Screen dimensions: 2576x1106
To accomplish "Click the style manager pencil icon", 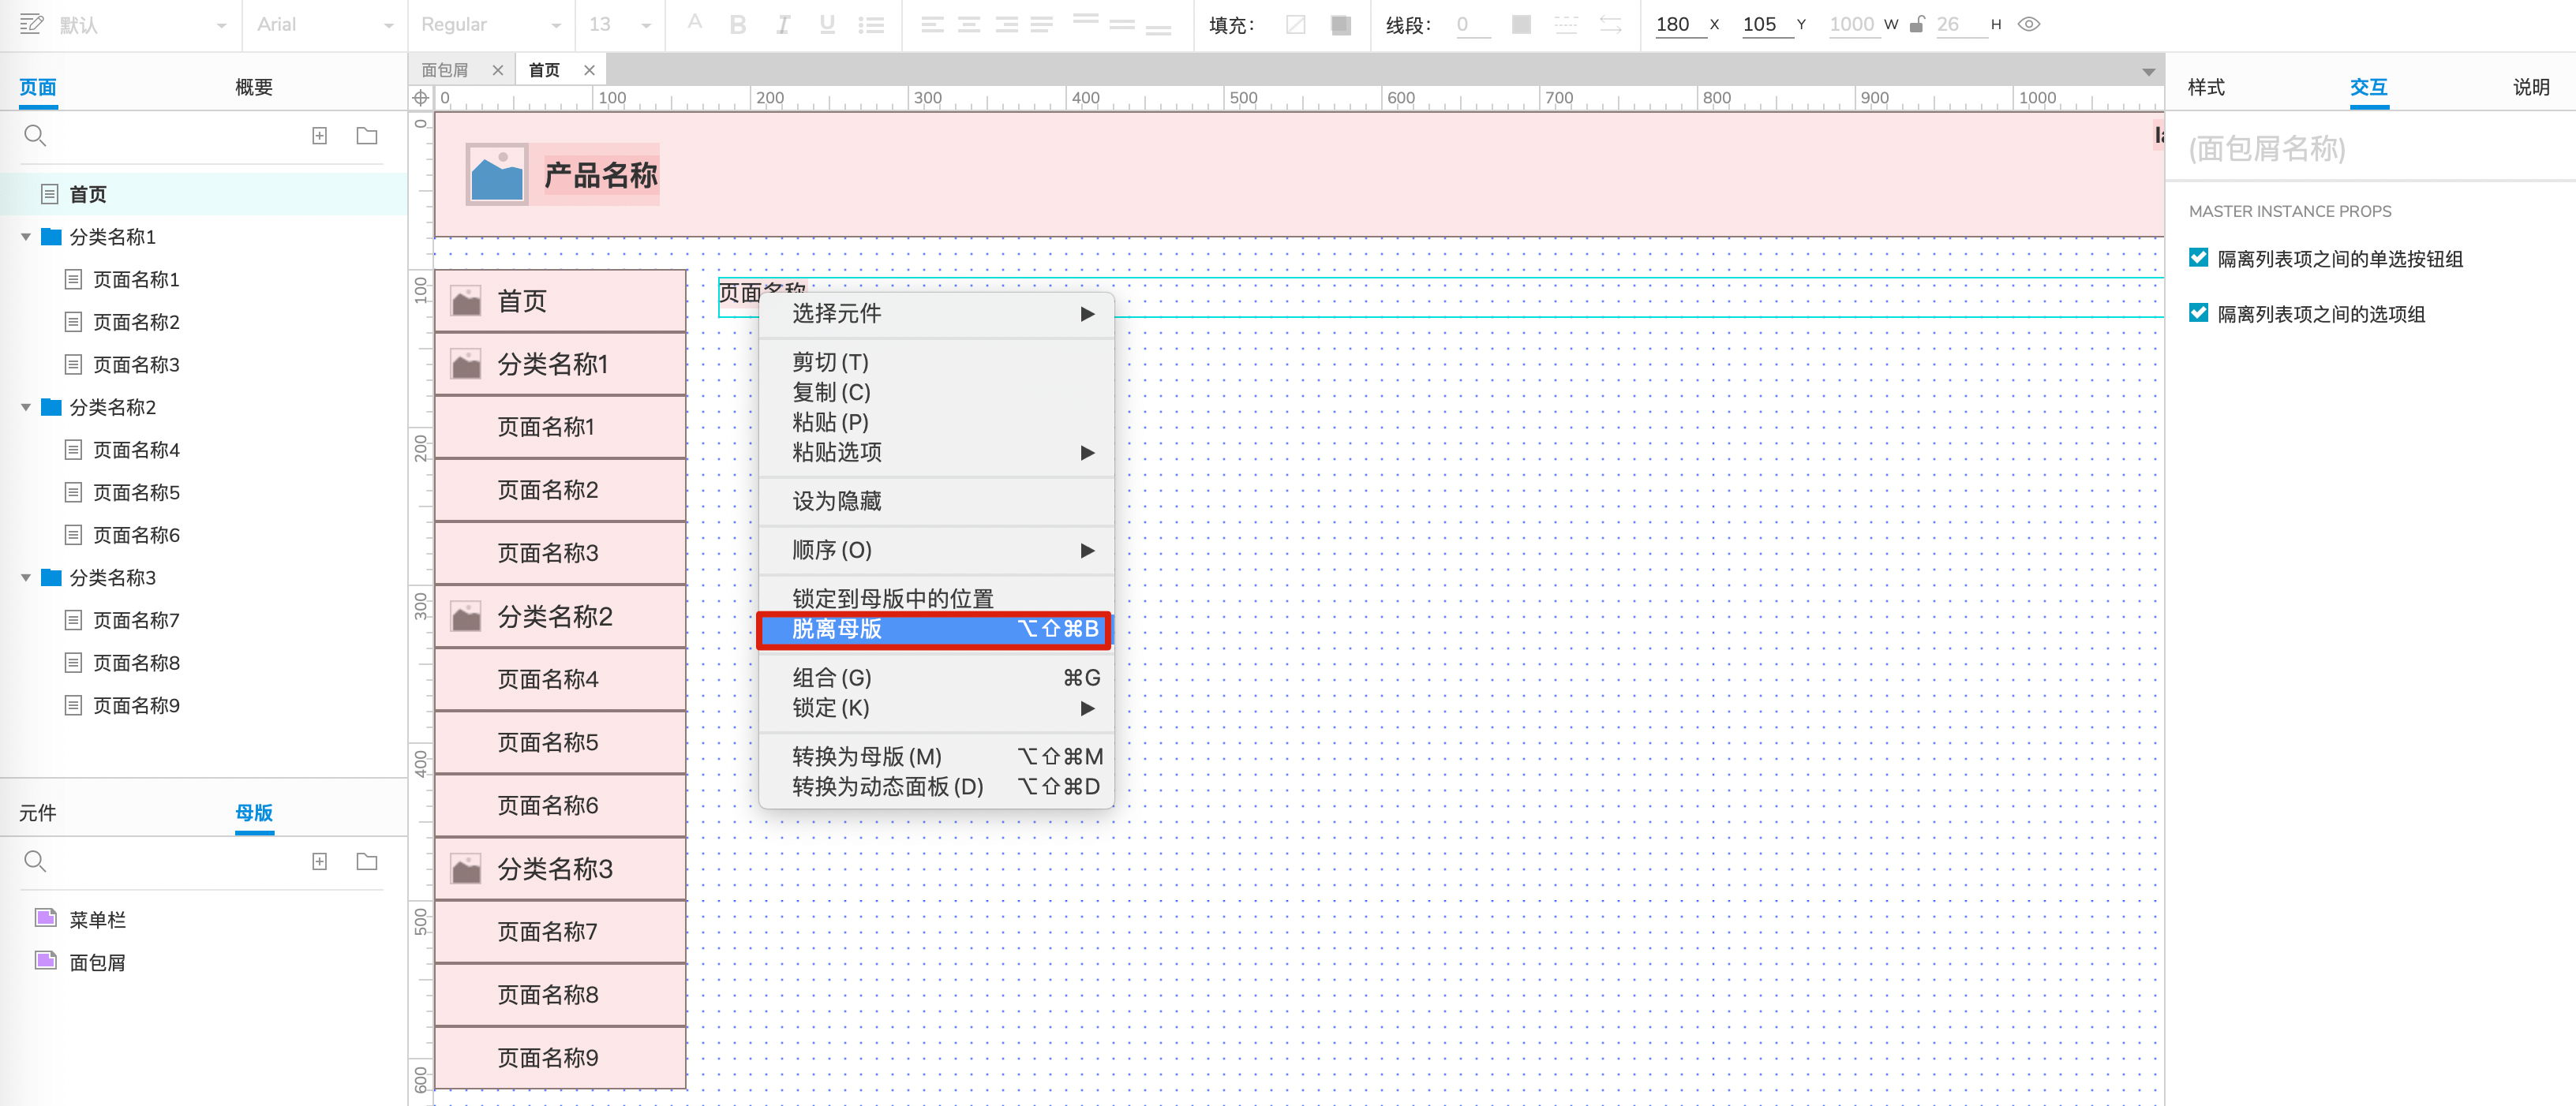I will pos(31,24).
